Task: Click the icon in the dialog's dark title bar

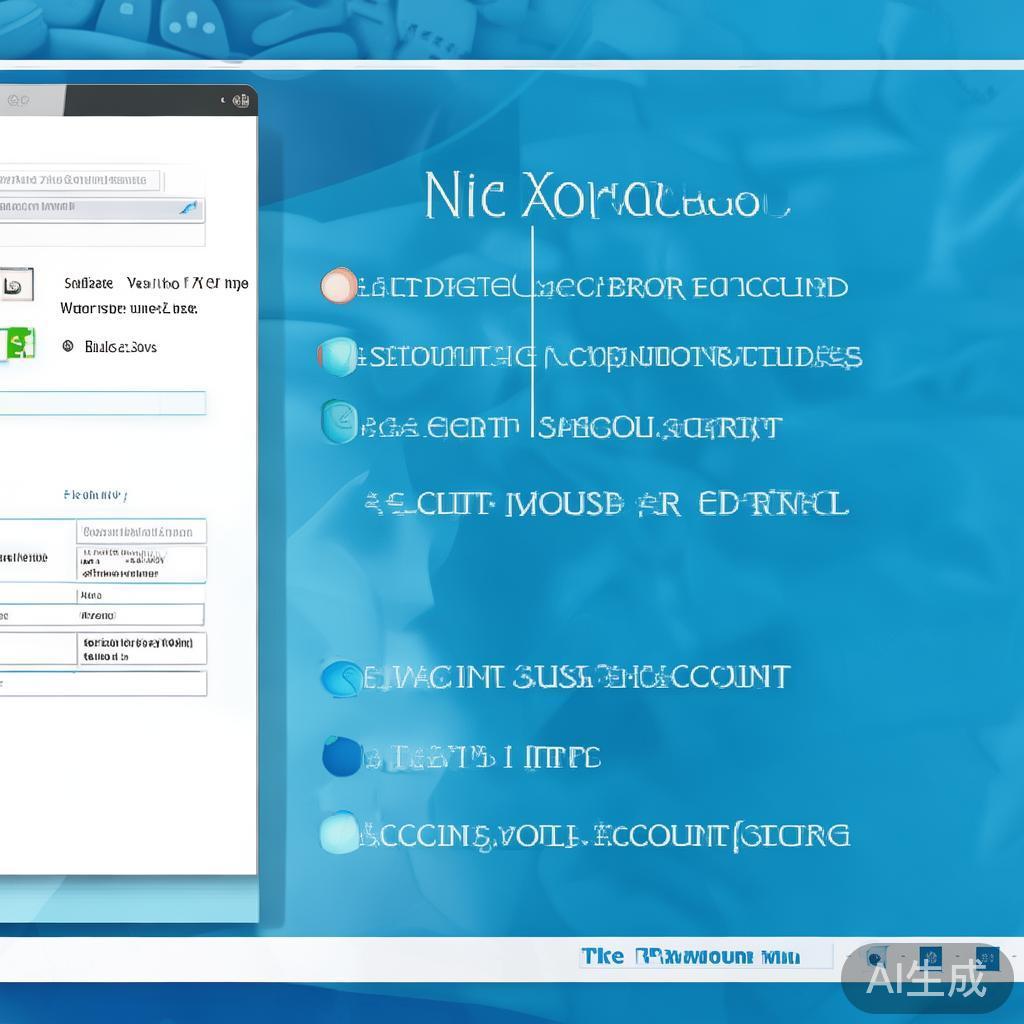Action: pos(240,100)
